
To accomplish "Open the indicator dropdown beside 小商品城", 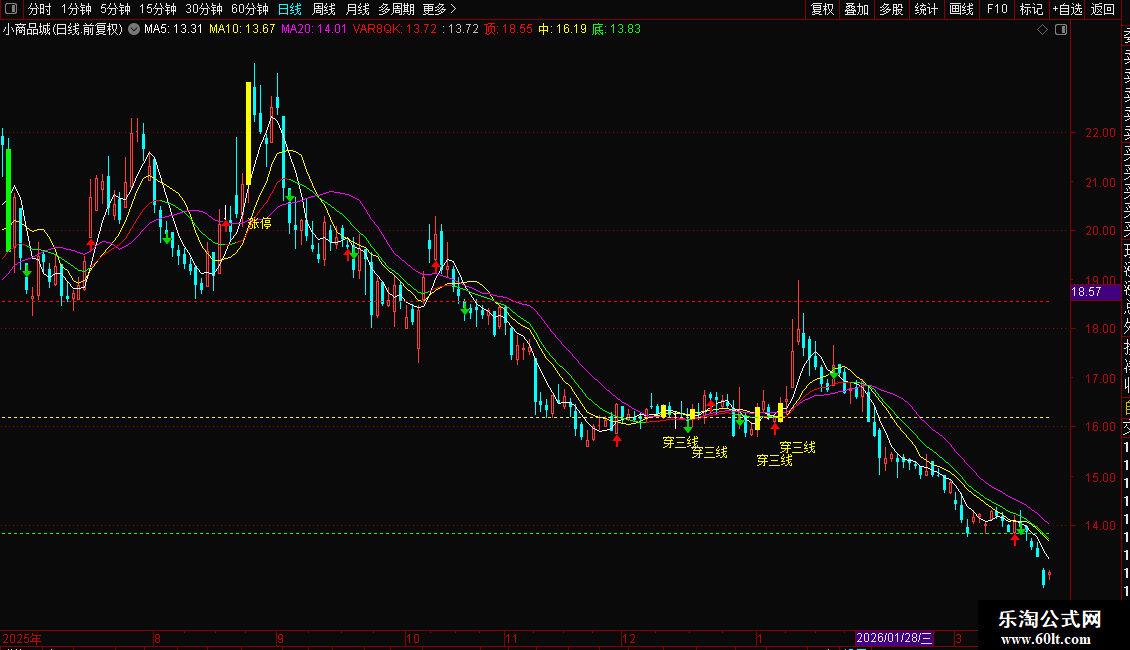I will [x=134, y=30].
